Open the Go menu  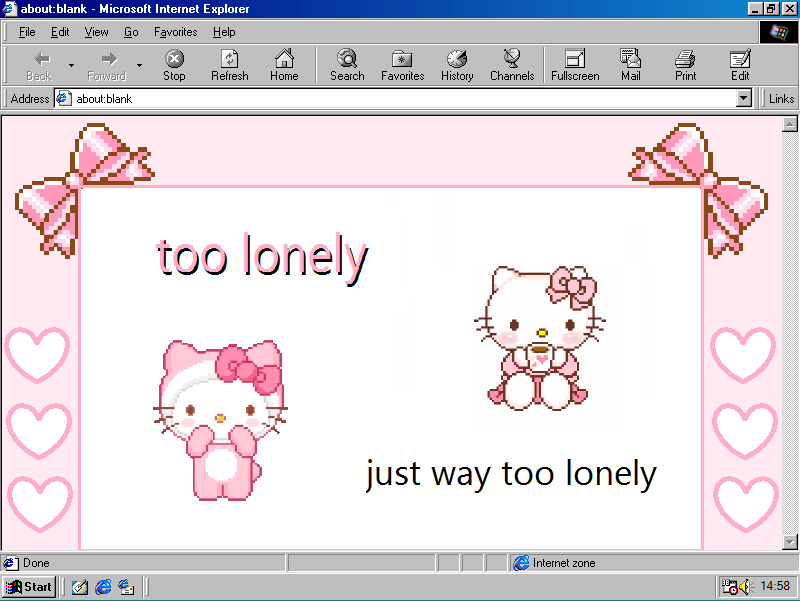[131, 32]
